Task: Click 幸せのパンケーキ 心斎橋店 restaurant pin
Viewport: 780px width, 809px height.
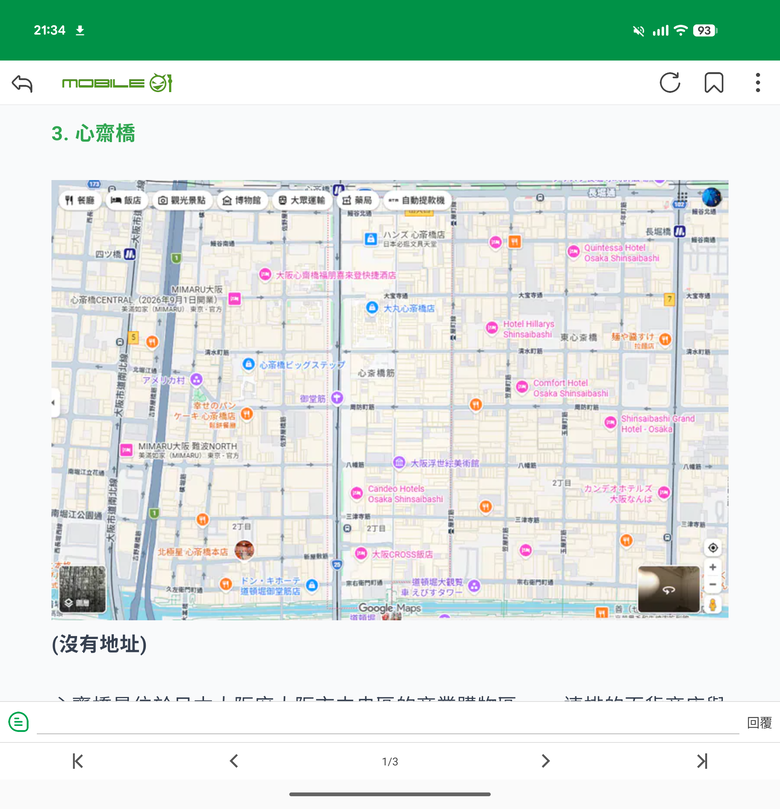Action: [247, 413]
